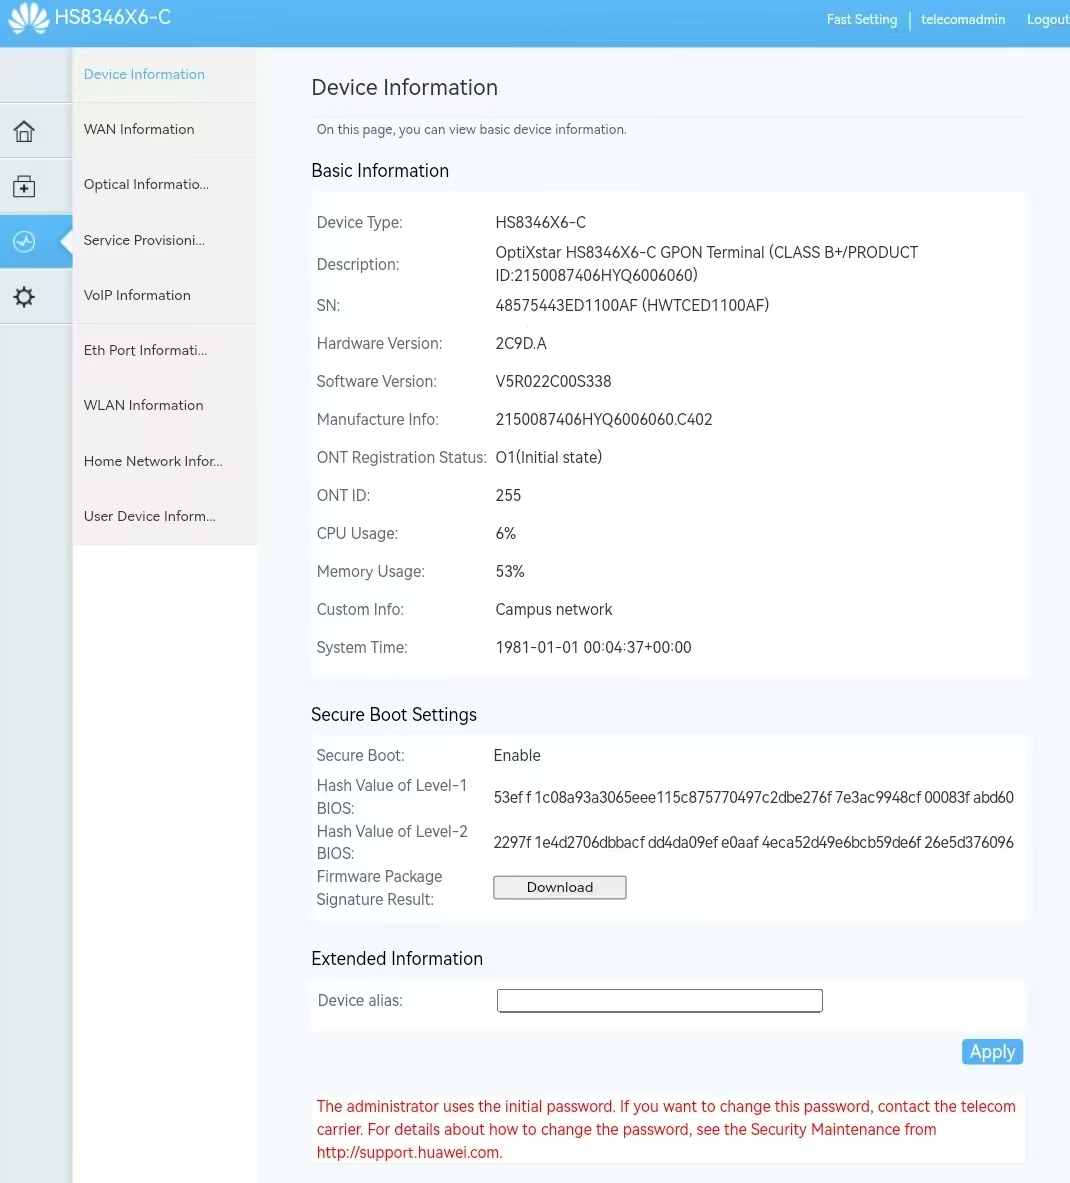Open User Device Information
Viewport: 1070px width, 1183px height.
tap(149, 516)
